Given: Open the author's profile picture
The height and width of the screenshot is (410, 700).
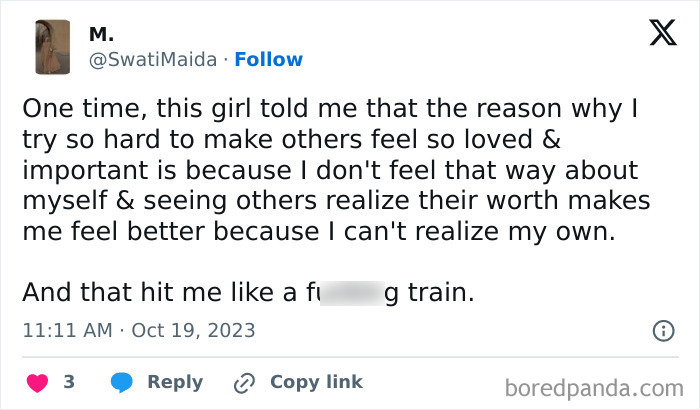Looking at the screenshot, I should click(52, 47).
